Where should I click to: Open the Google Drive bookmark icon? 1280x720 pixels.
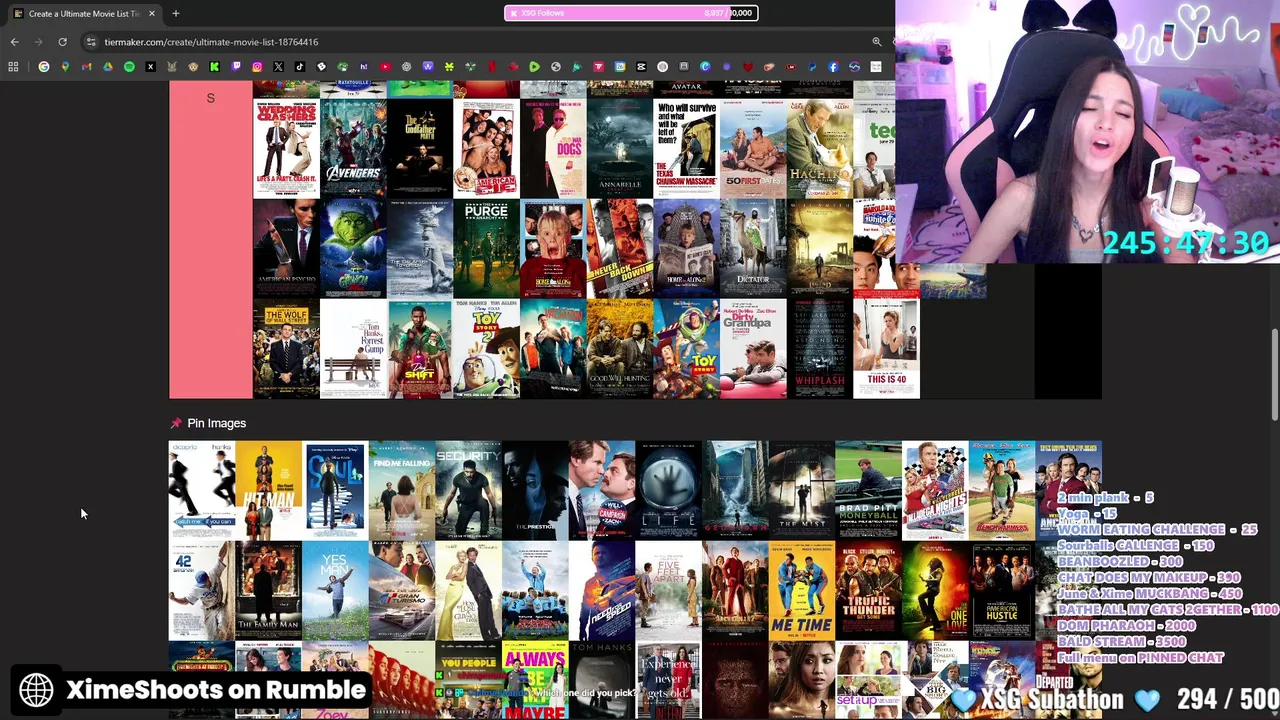(x=108, y=67)
